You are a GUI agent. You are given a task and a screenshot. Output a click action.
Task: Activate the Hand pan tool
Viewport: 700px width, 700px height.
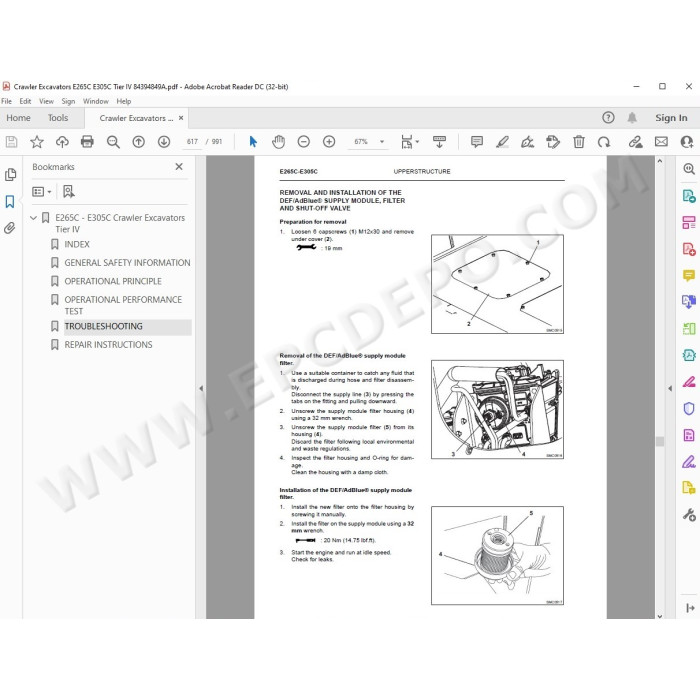[278, 142]
